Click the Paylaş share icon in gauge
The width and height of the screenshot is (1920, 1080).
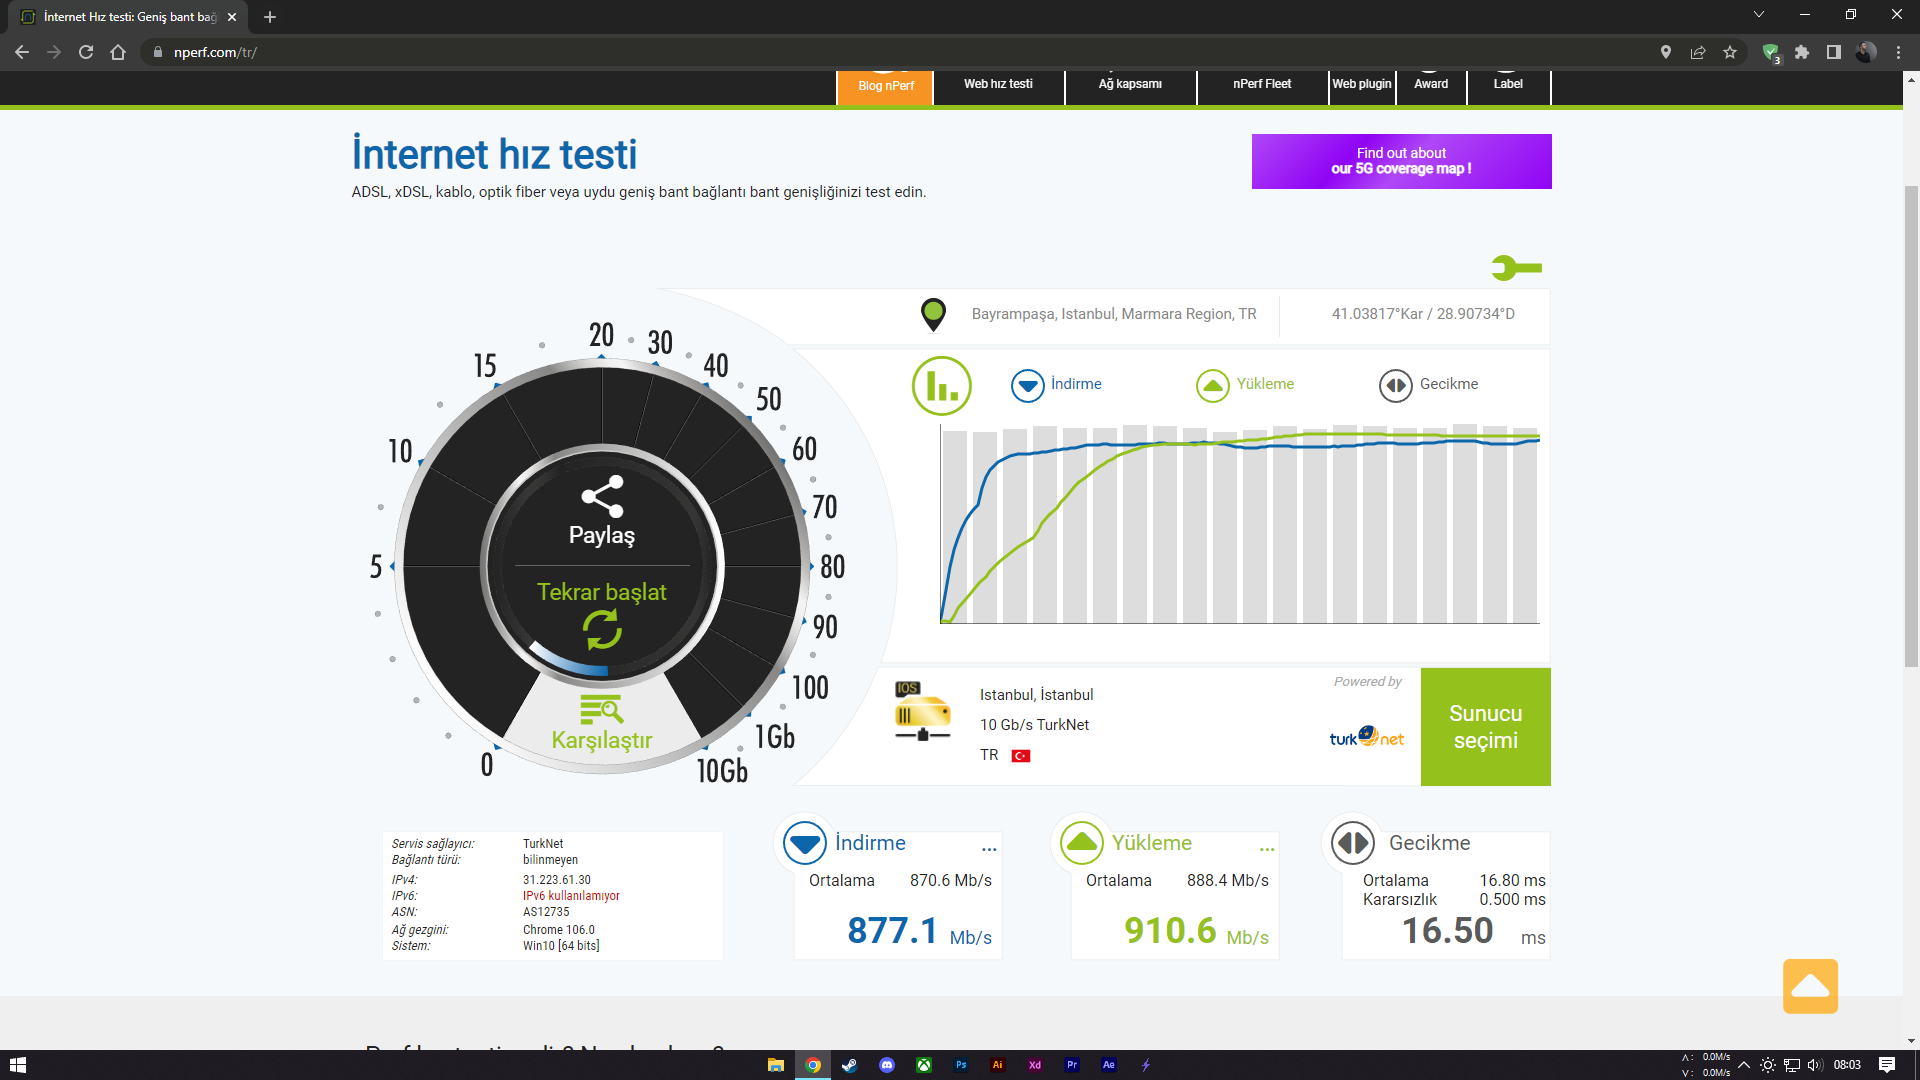click(602, 497)
